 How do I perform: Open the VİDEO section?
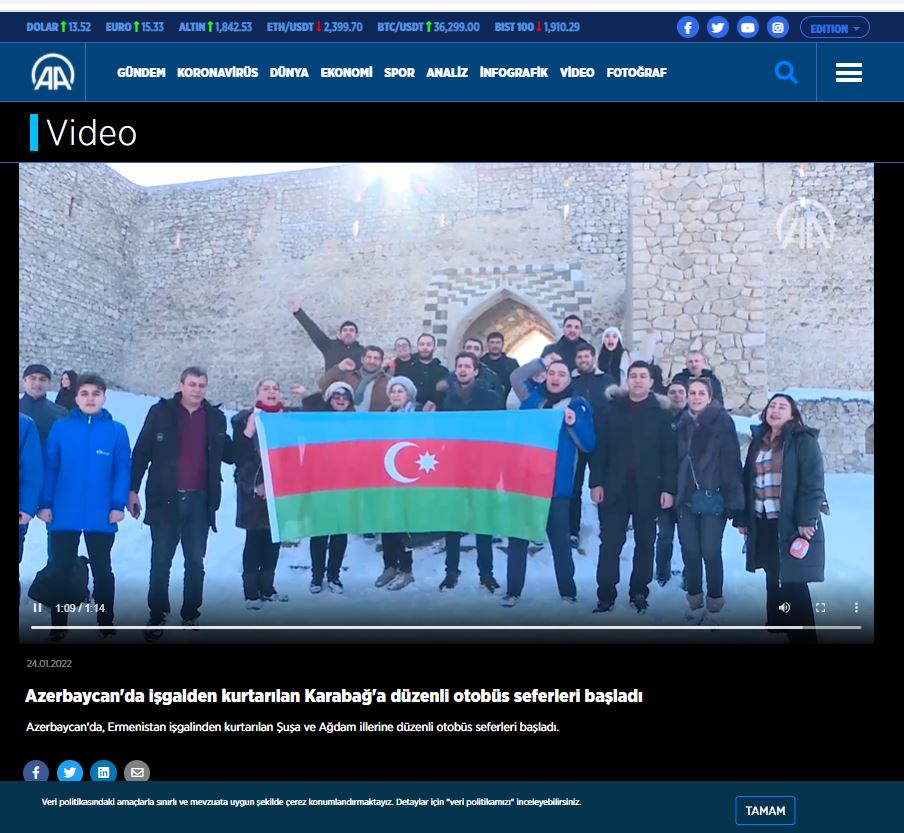click(x=577, y=73)
